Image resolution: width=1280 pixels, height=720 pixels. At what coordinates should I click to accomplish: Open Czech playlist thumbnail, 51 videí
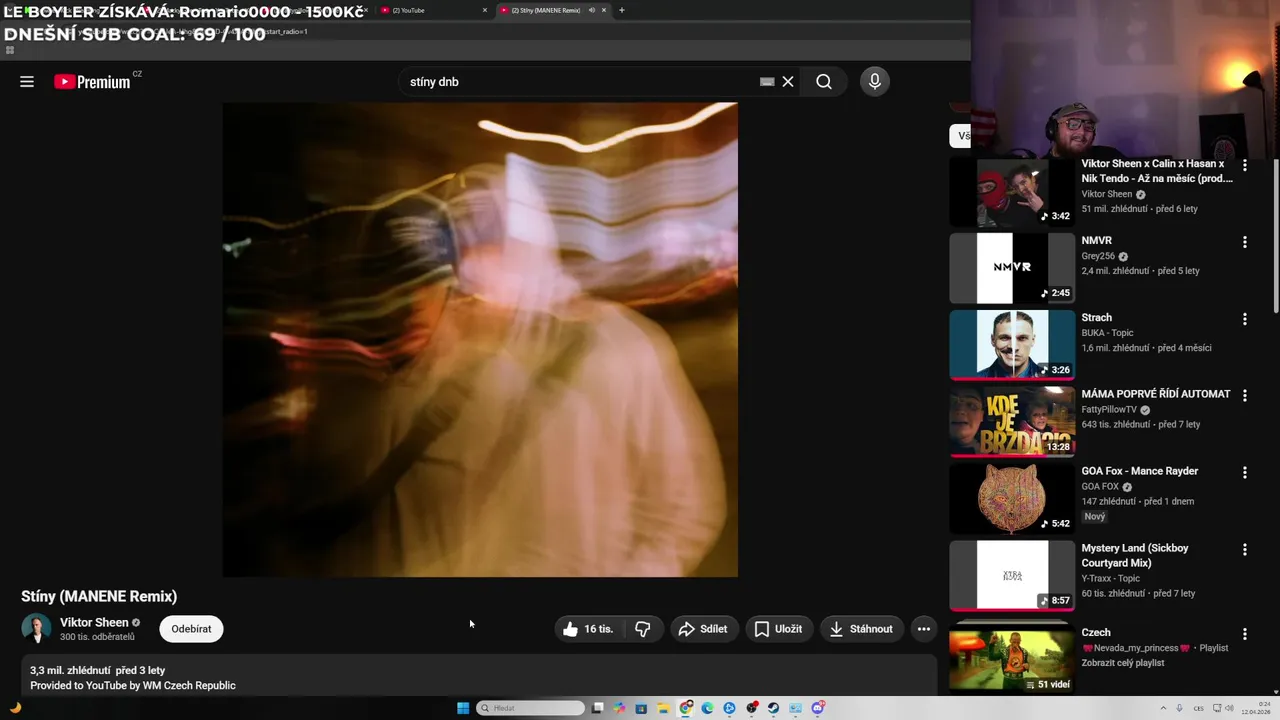[1012, 657]
